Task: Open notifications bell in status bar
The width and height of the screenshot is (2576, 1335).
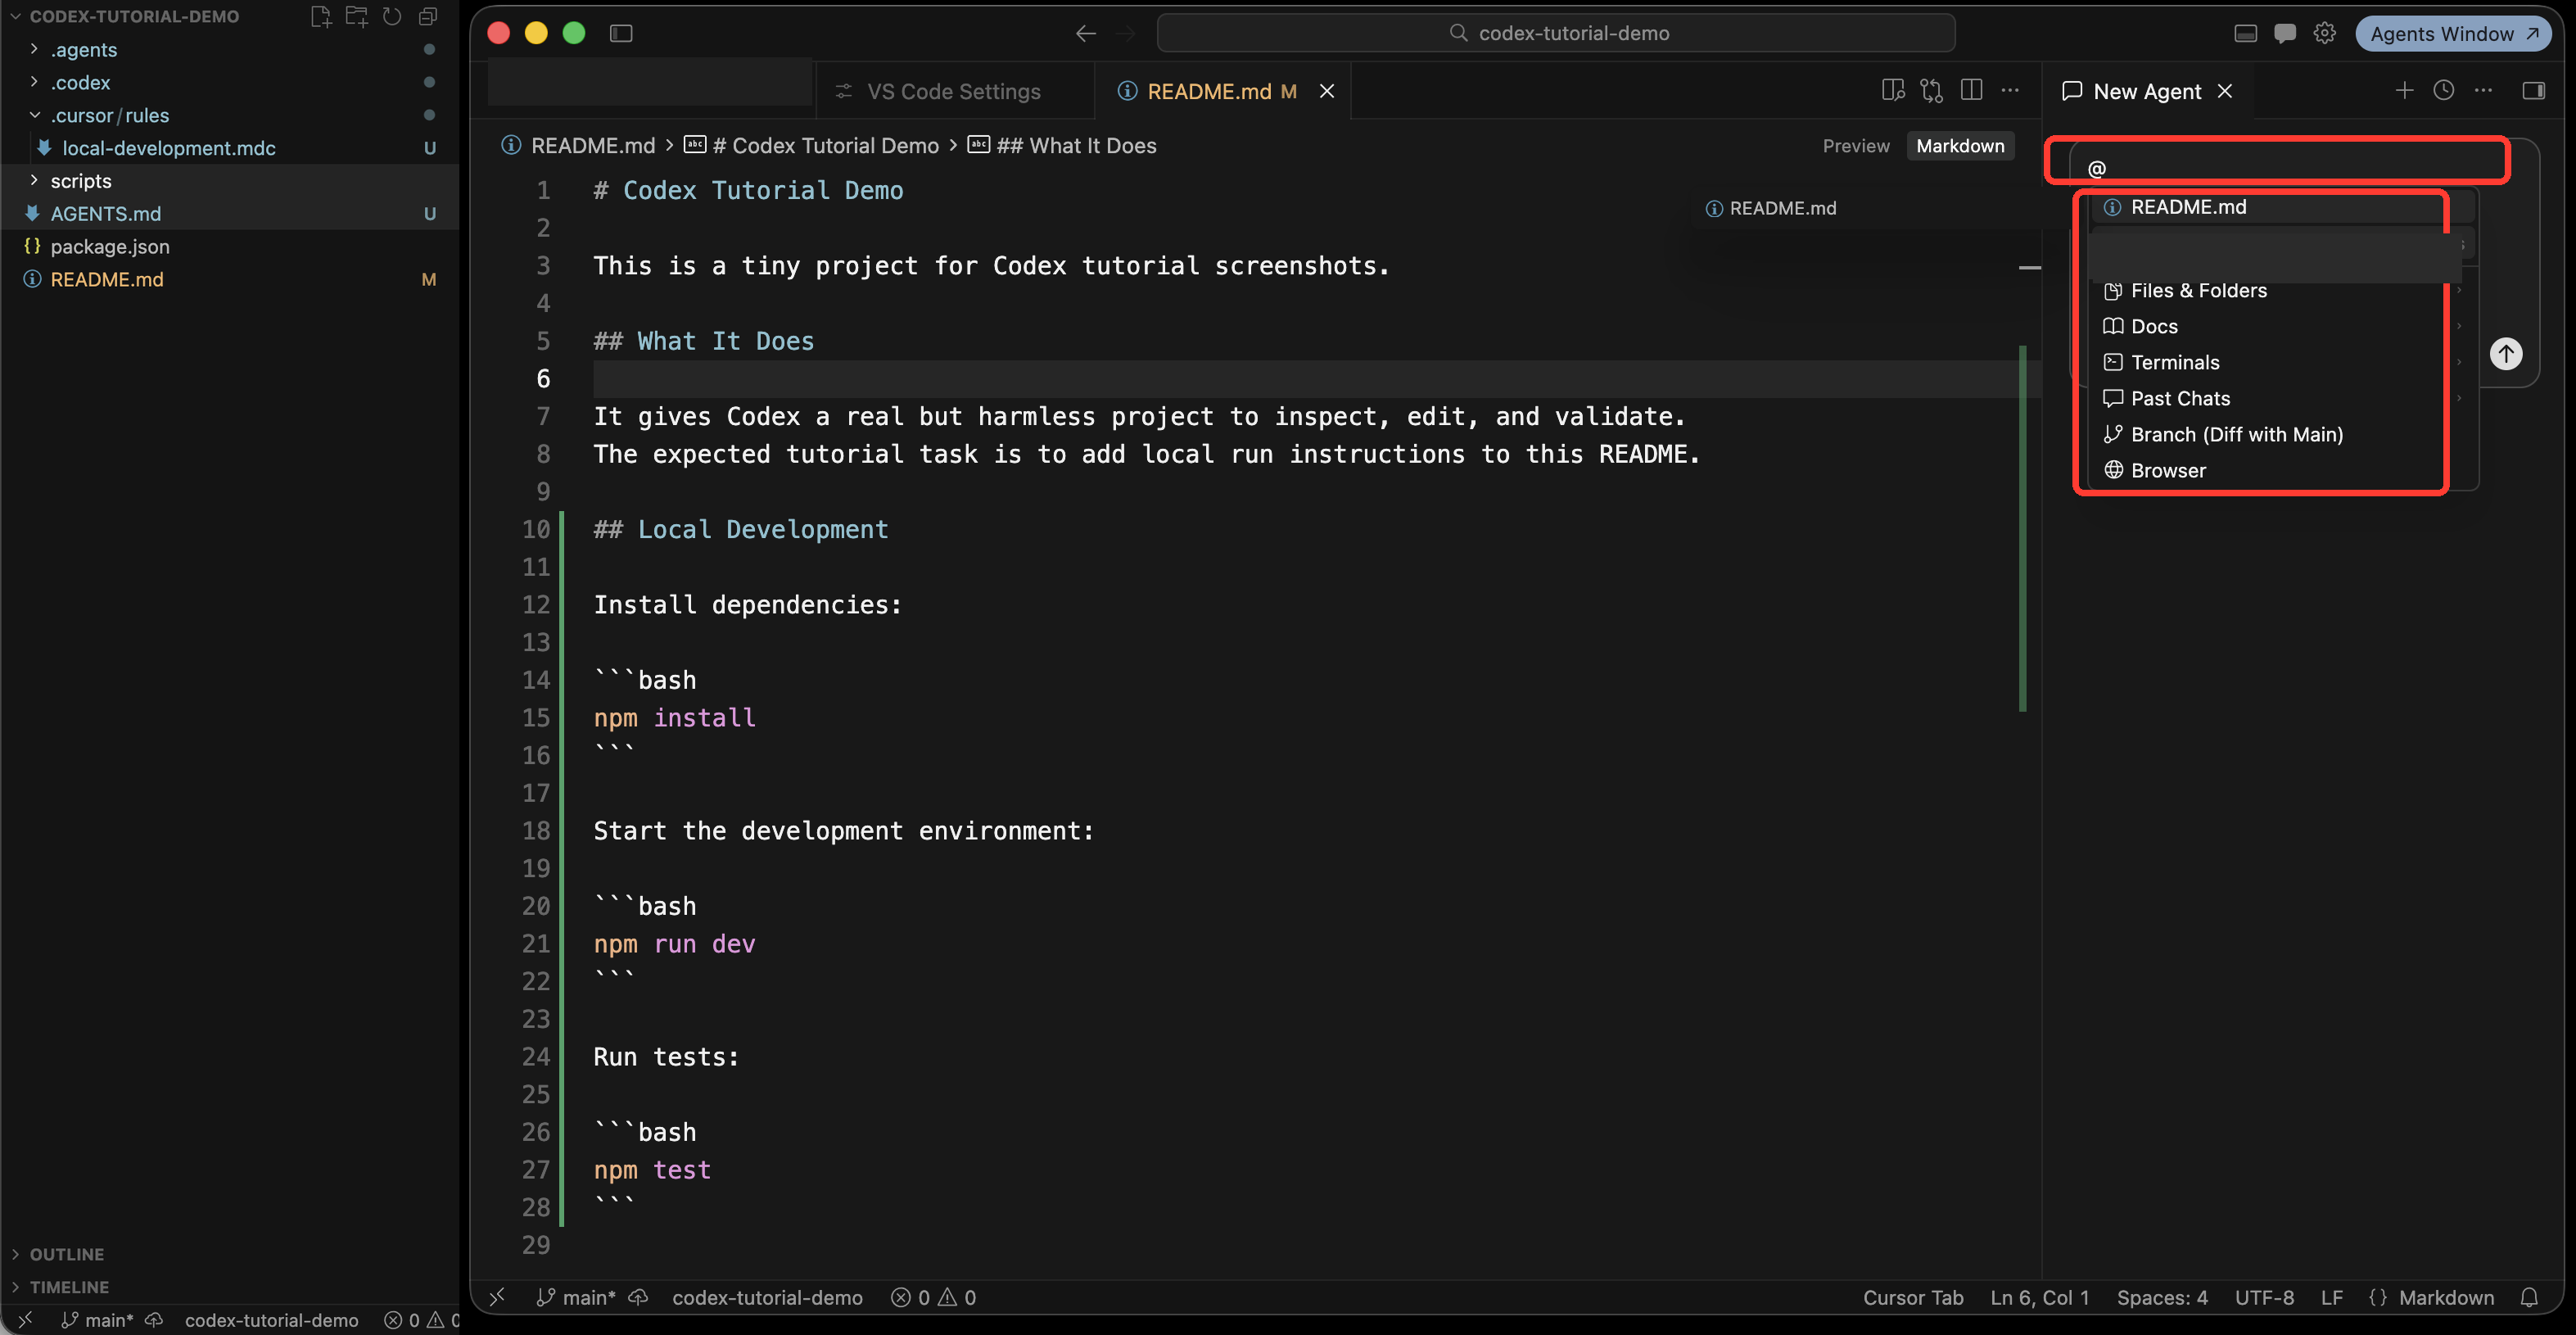Action: pyautogui.click(x=2529, y=1297)
